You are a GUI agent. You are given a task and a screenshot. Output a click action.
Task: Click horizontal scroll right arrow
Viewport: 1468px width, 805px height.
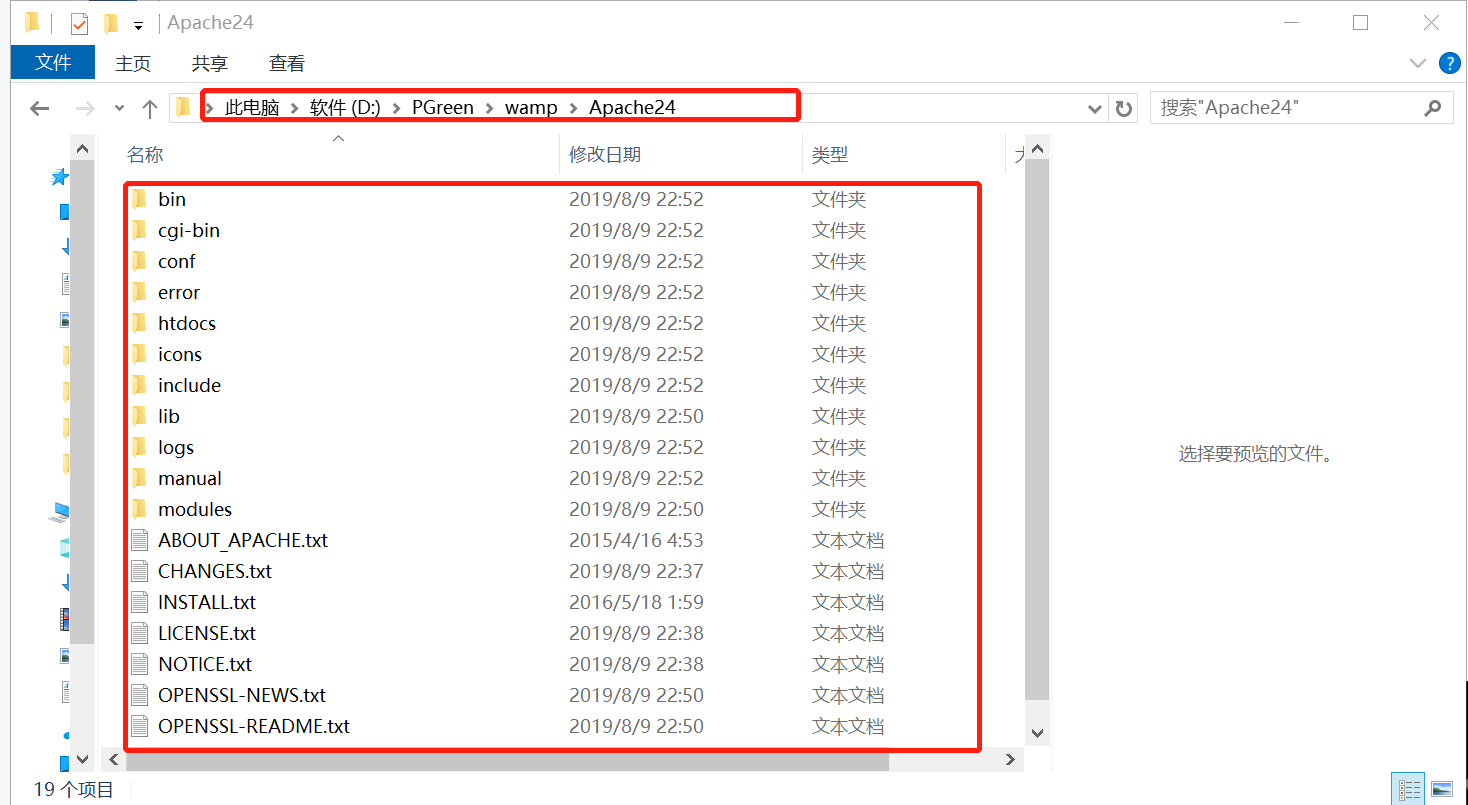(x=1011, y=761)
